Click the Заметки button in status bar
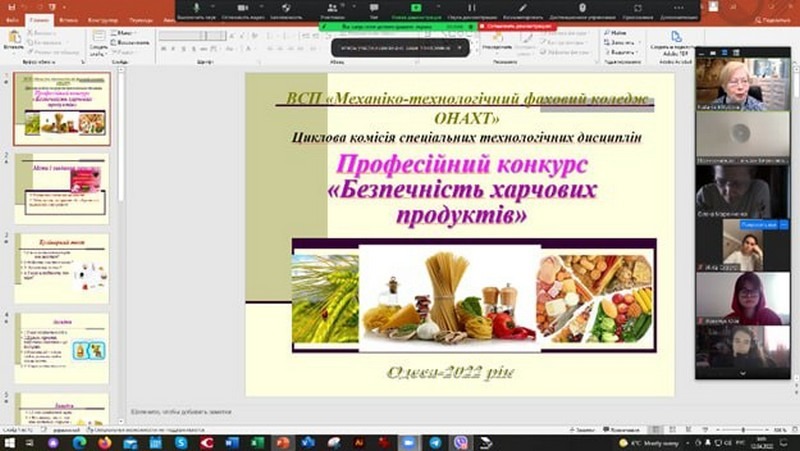 pos(583,430)
